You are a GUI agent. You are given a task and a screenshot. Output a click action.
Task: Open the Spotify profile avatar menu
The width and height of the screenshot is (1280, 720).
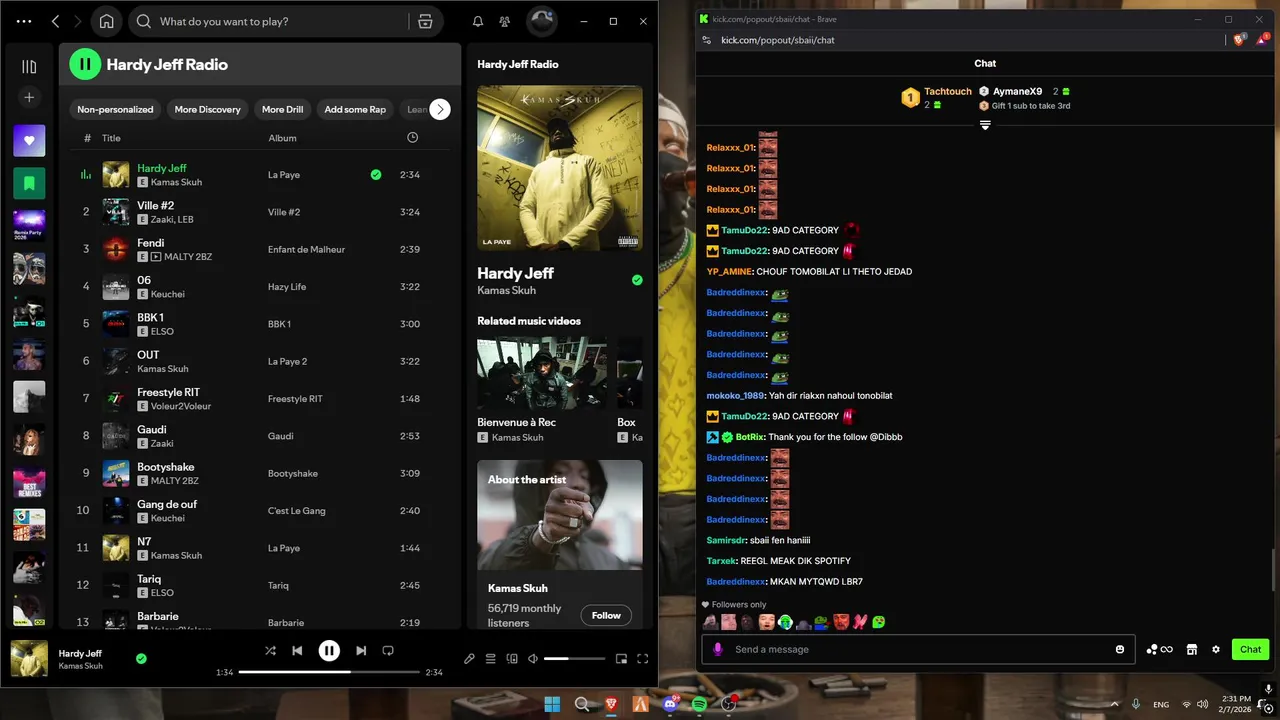tap(542, 21)
